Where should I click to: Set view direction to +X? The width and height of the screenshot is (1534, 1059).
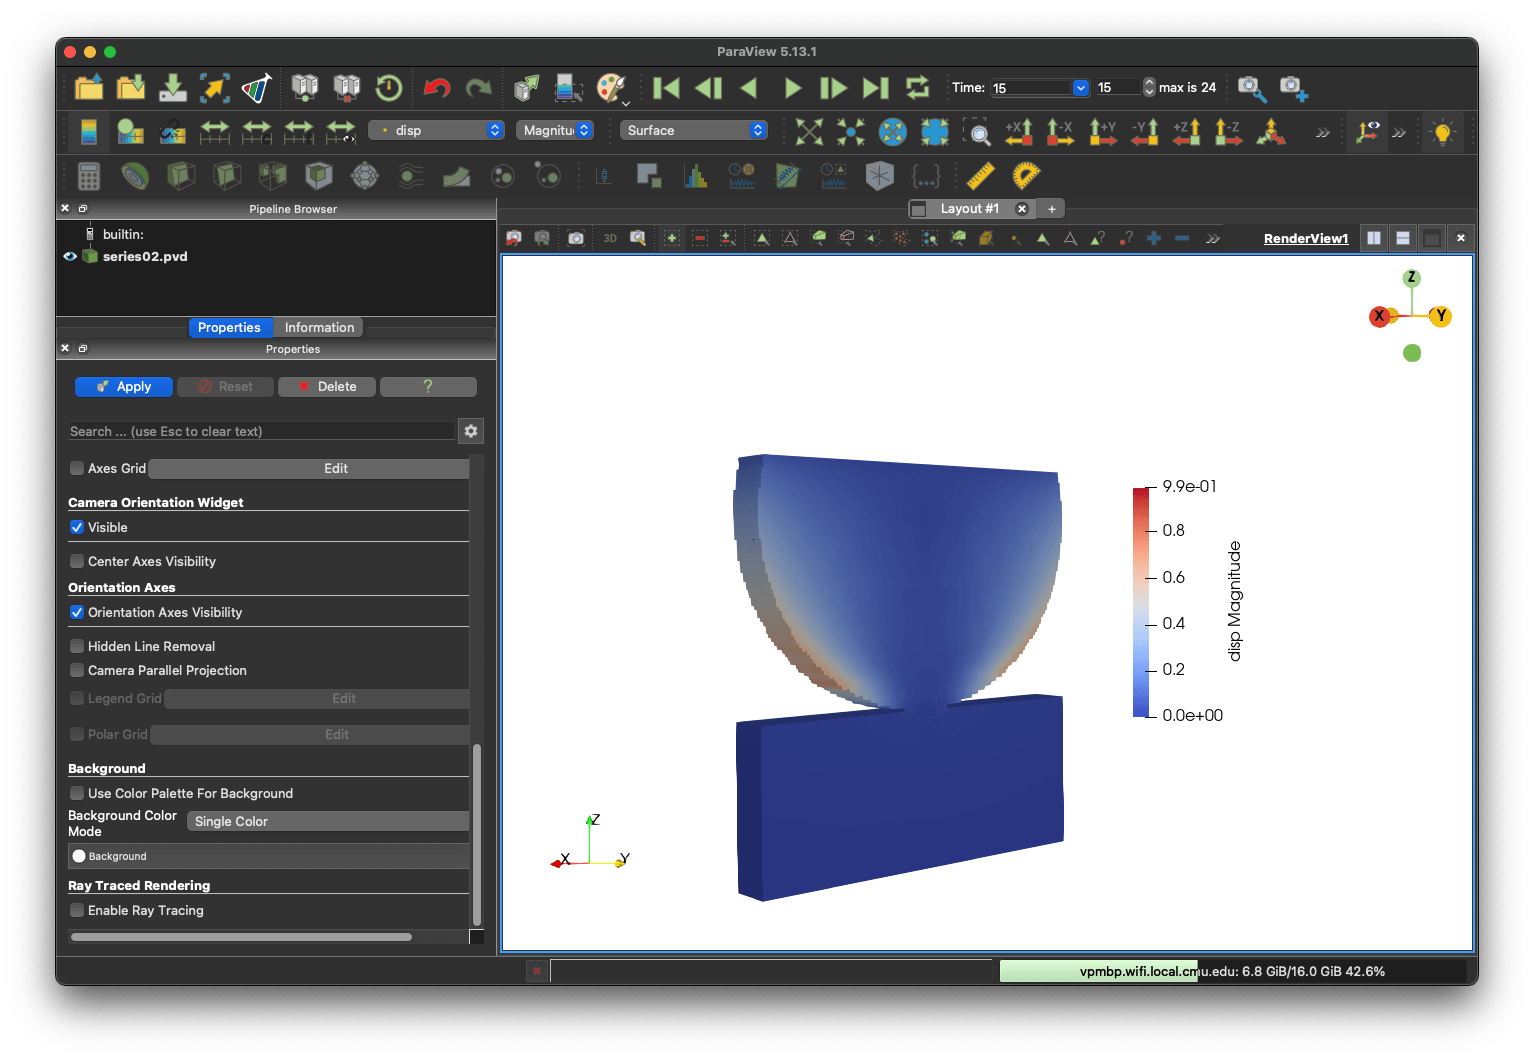pyautogui.click(x=1019, y=131)
